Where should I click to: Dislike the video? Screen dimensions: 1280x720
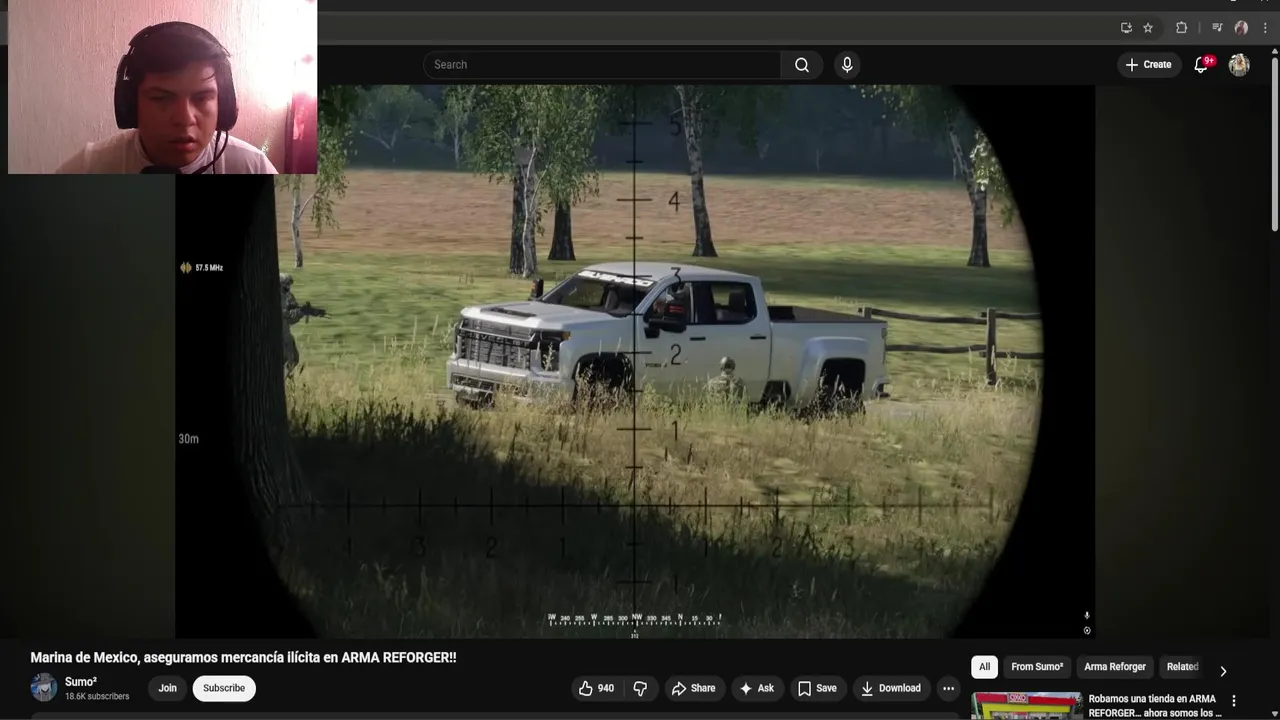[640, 688]
